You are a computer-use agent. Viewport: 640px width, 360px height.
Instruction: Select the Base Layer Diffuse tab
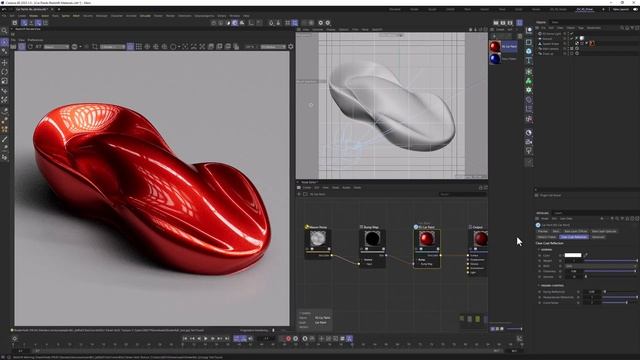click(x=576, y=231)
